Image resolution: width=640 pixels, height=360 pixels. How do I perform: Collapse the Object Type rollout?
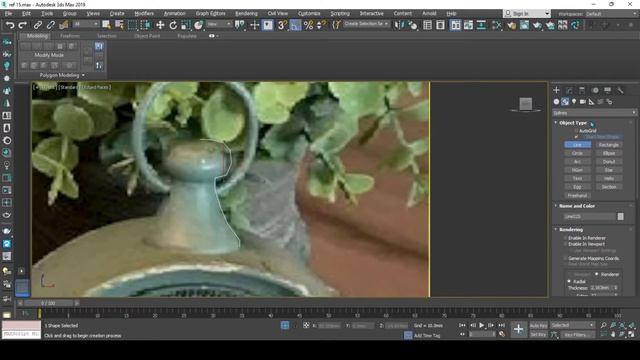point(573,123)
